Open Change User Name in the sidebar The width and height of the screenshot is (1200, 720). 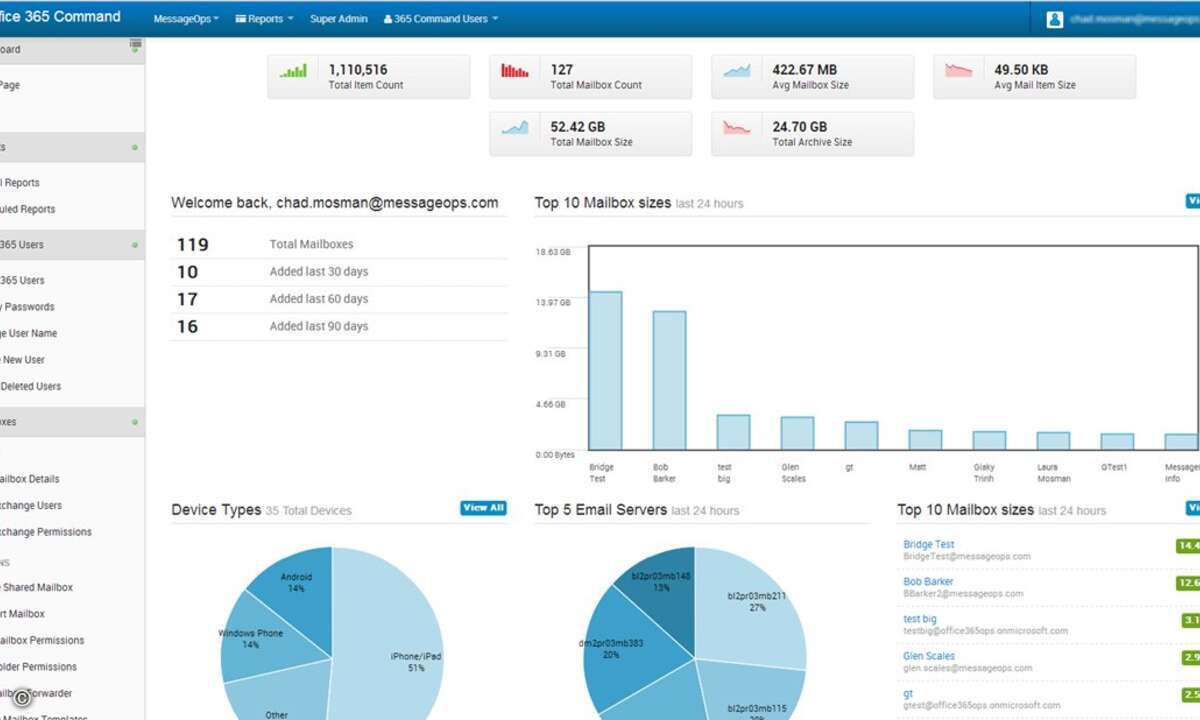coord(29,333)
